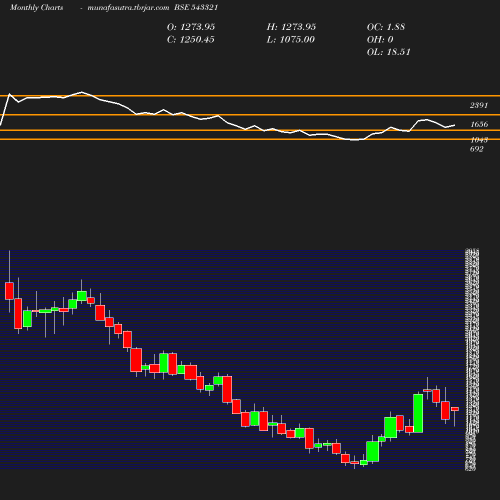Click the tall green candle near the right end
This screenshot has height=500, width=500.
(x=418, y=413)
